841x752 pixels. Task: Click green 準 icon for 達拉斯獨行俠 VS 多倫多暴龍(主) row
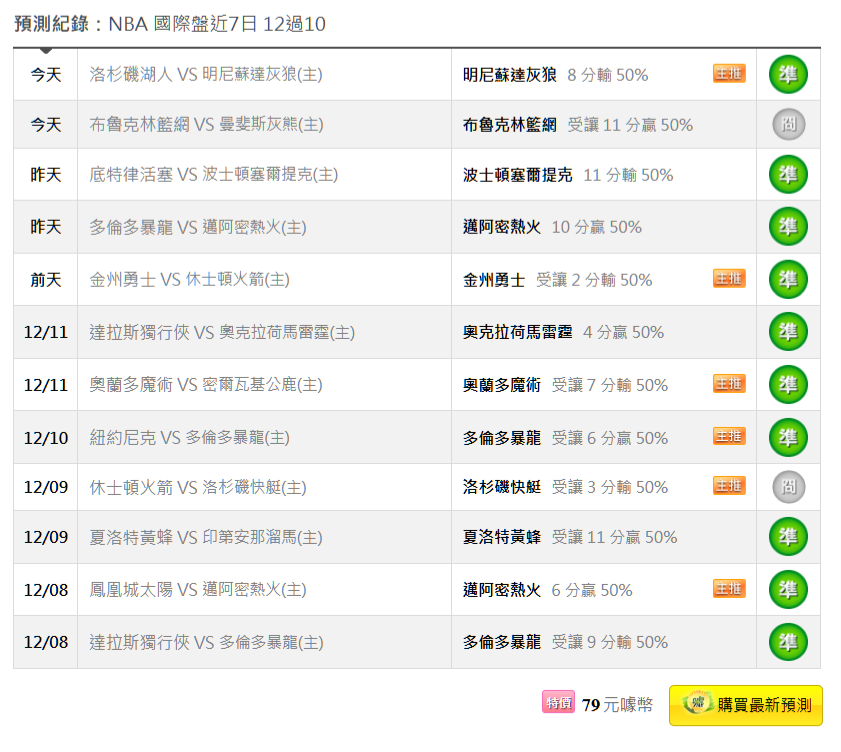[x=788, y=642]
